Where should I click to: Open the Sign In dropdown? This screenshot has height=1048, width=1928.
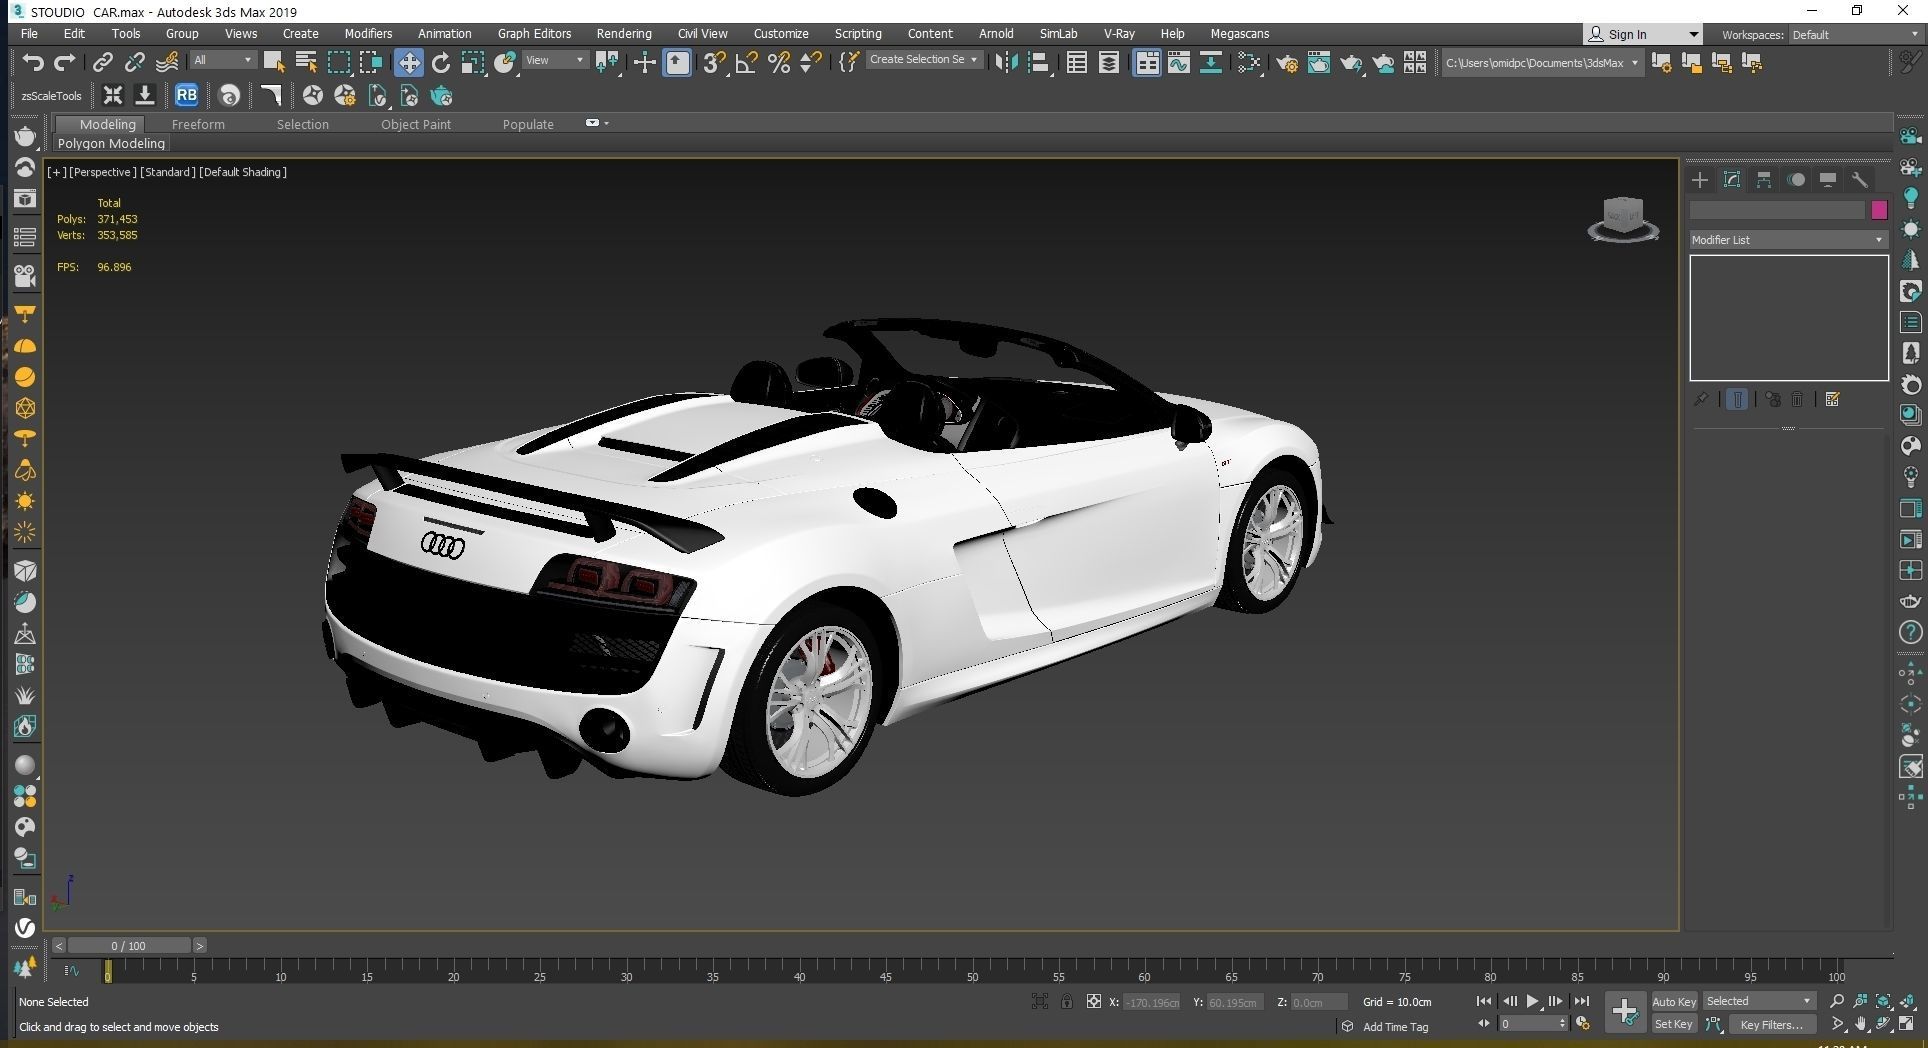click(x=1643, y=34)
